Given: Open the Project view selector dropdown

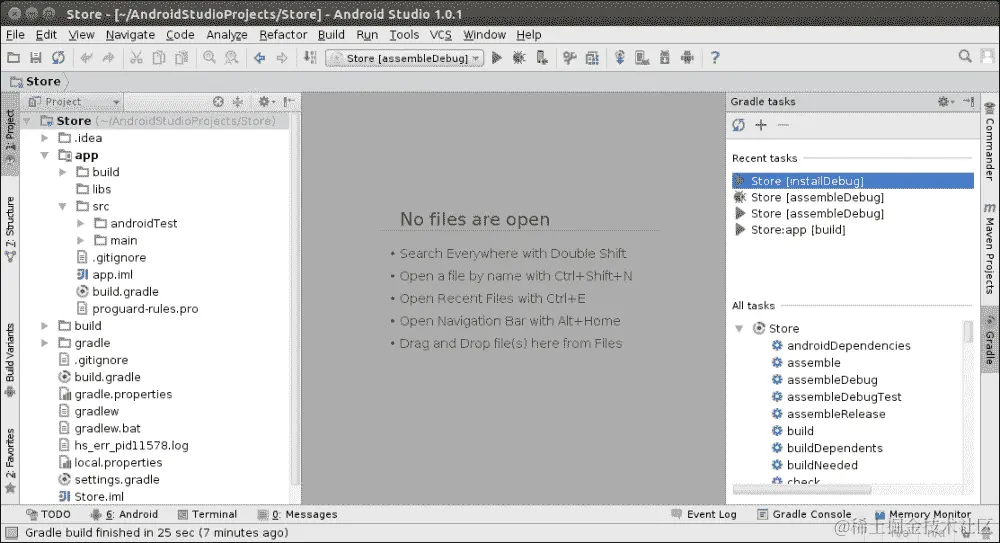Looking at the screenshot, I should (74, 101).
